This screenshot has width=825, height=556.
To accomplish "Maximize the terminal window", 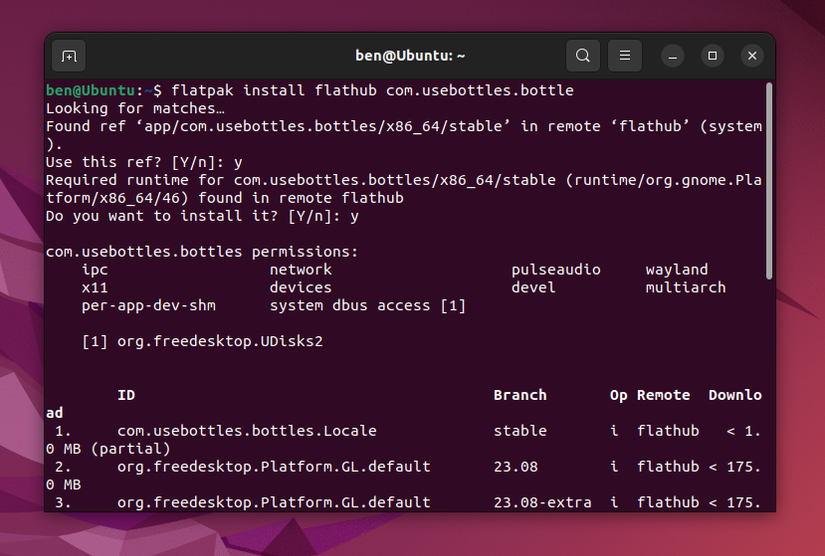I will coord(712,56).
